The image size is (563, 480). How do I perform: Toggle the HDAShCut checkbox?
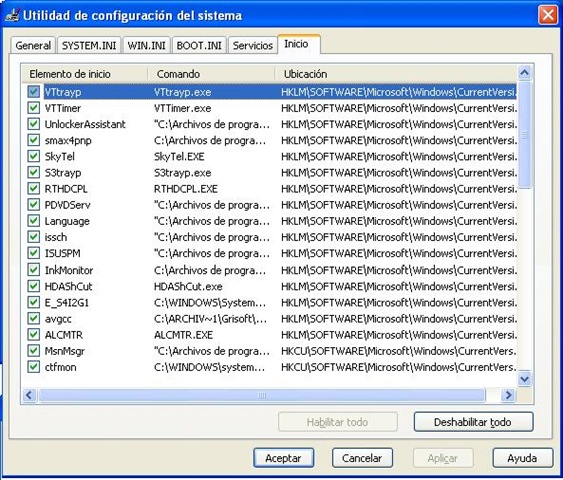click(34, 286)
